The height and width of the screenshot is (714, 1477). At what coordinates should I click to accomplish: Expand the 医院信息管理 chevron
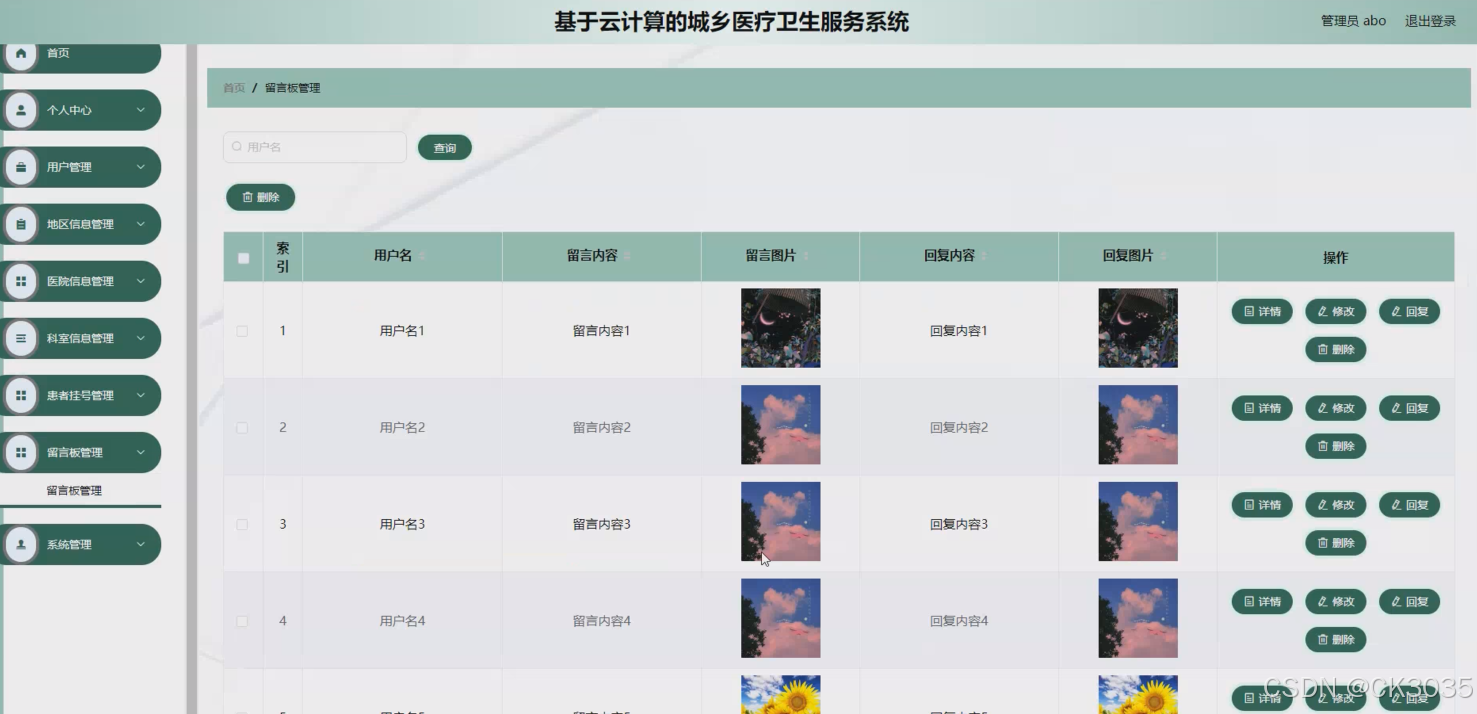(141, 281)
